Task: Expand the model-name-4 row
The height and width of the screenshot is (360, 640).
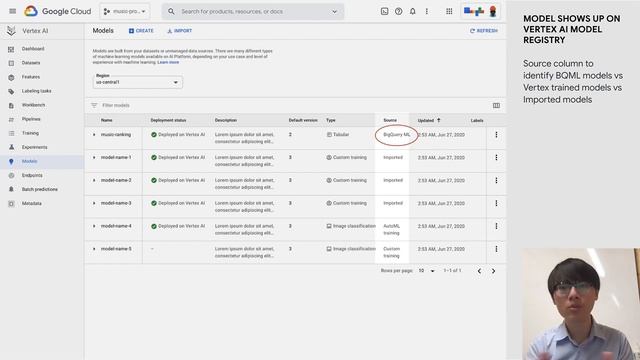Action: click(94, 226)
